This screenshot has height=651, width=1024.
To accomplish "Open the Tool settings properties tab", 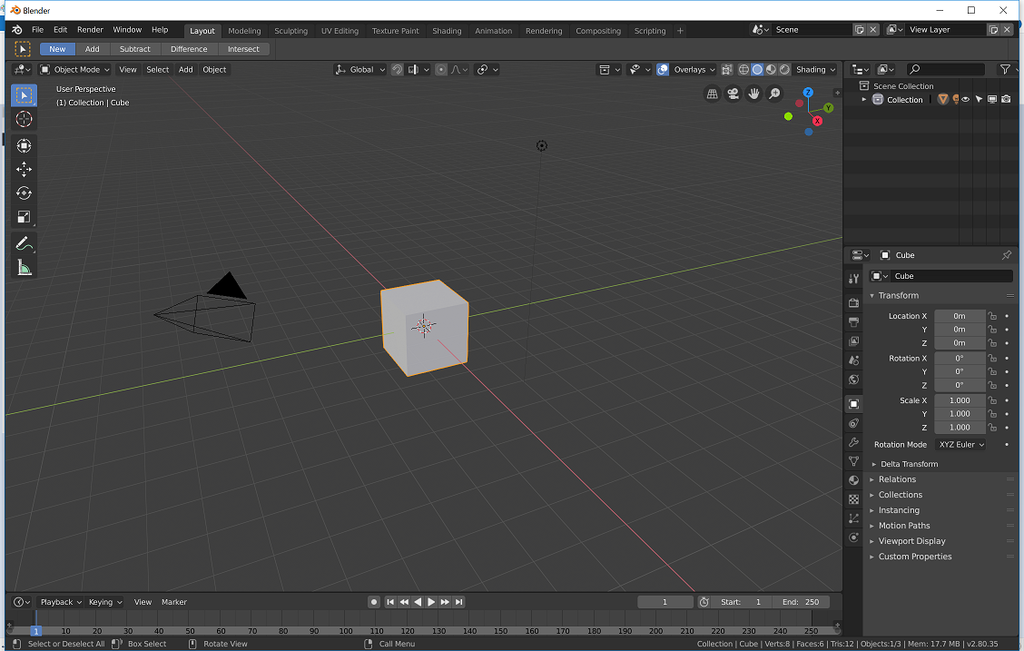I will 854,279.
